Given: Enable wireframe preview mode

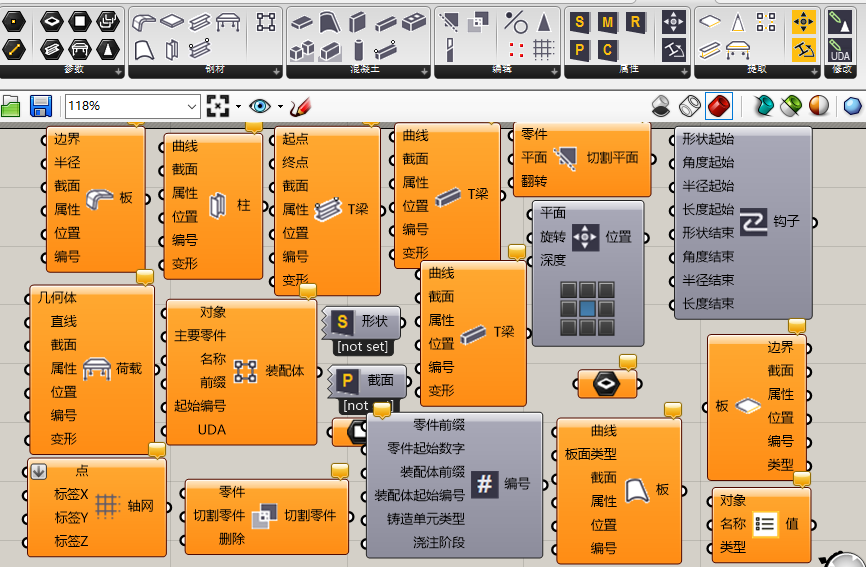Looking at the screenshot, I should (x=689, y=106).
